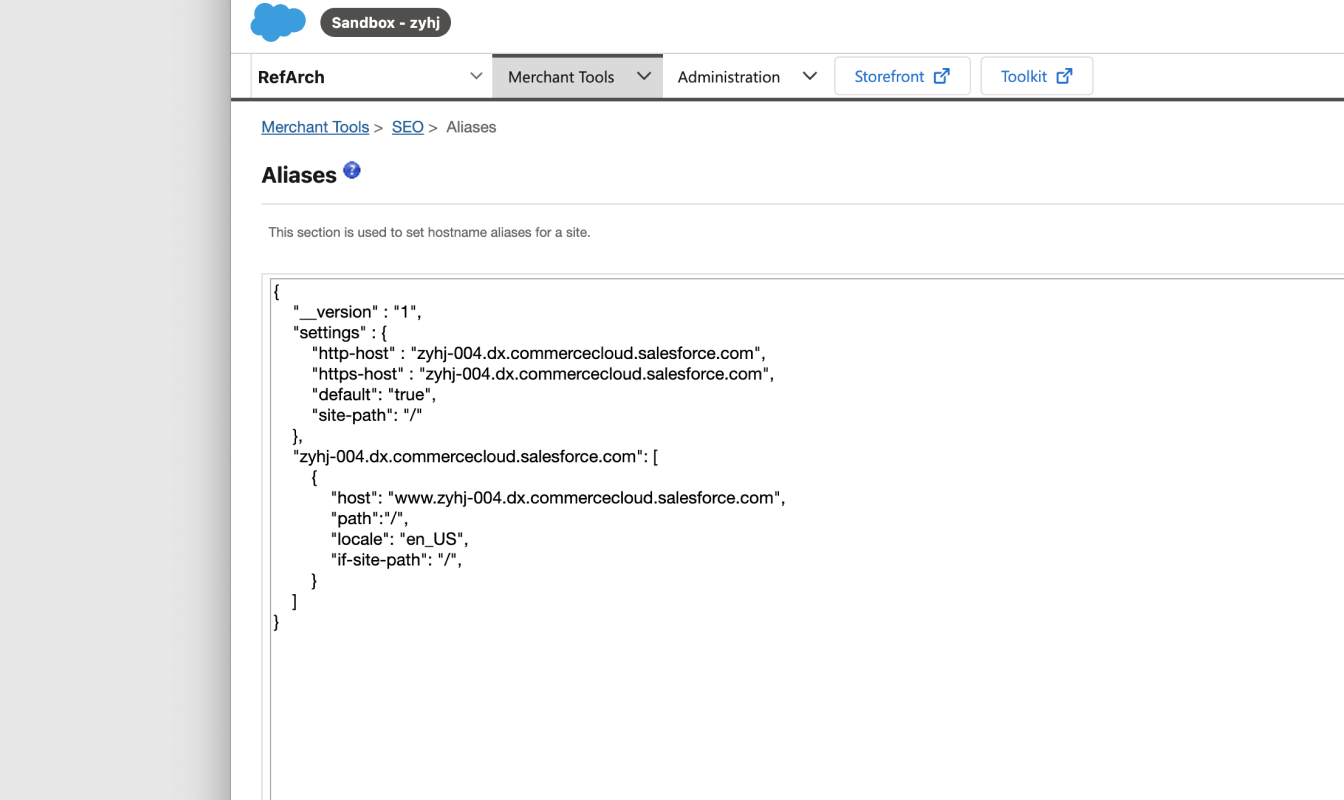
Task: Click the "host": "www.zyhj-004..." line
Action: [558, 498]
